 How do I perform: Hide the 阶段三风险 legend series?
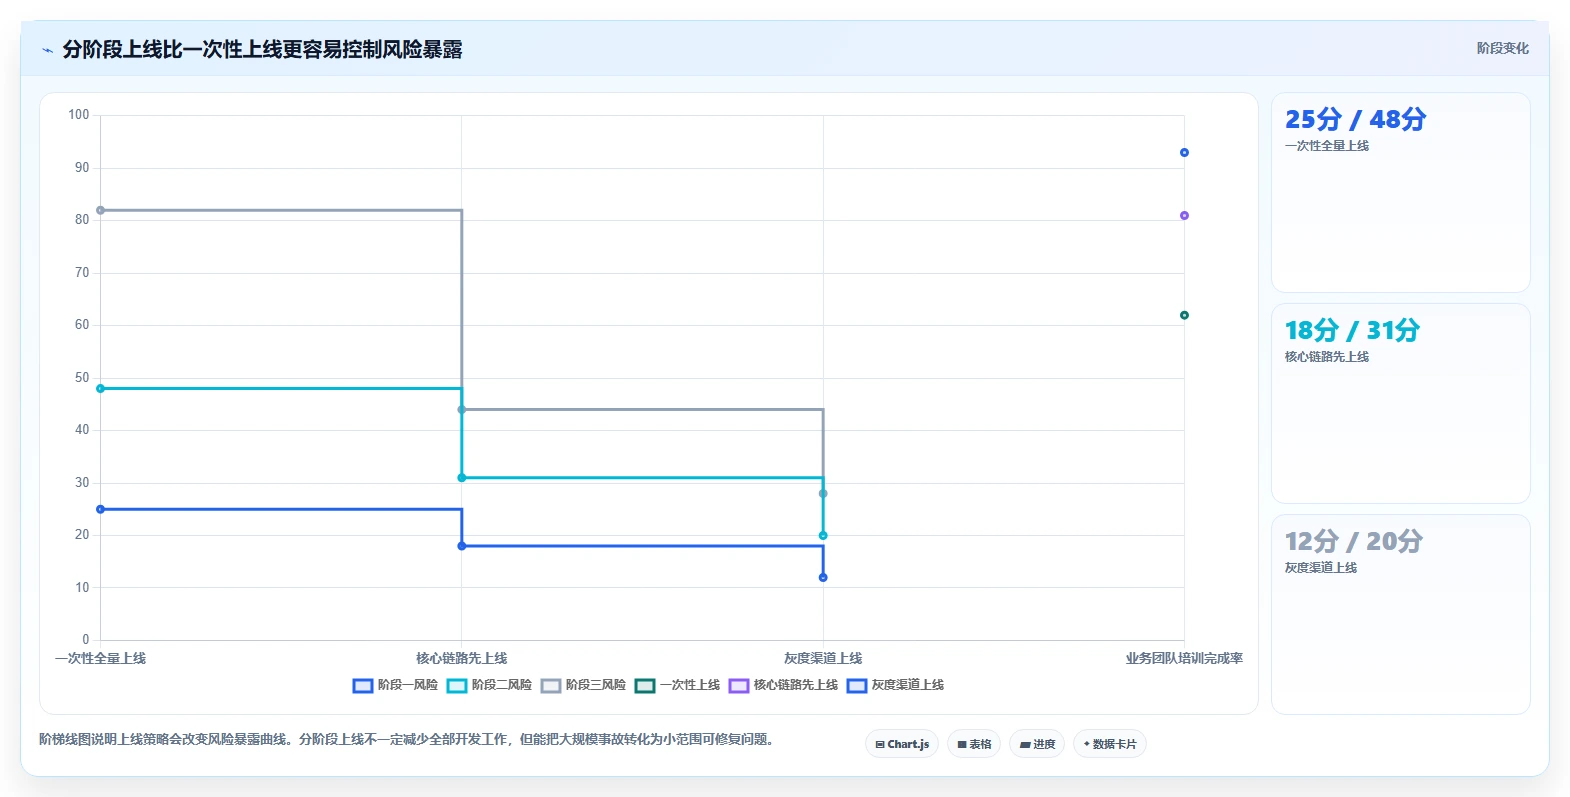point(584,685)
